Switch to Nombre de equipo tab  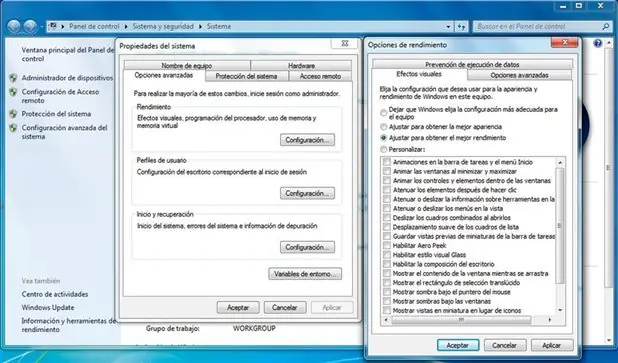187,66
